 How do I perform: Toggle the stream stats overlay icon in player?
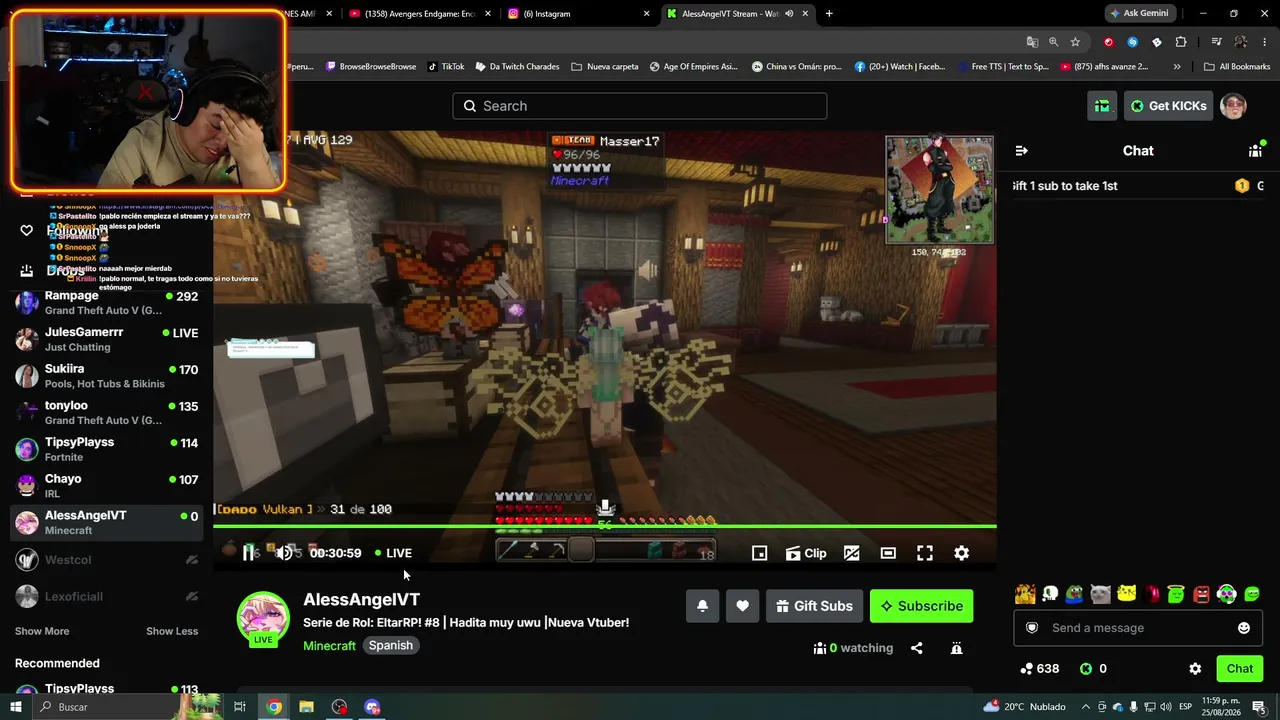pyautogui.click(x=852, y=553)
